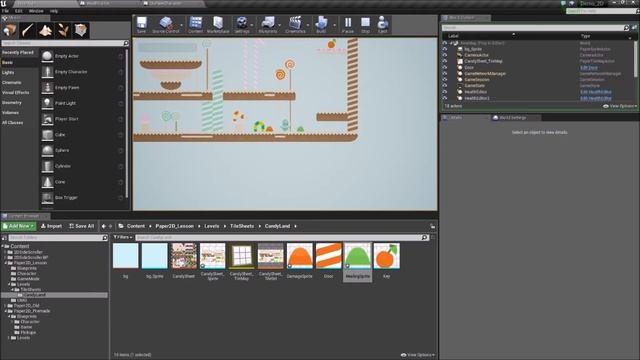Click the Sphere primitive icon
Image resolution: width=640 pixels, height=360 pixels.
pos(47,150)
